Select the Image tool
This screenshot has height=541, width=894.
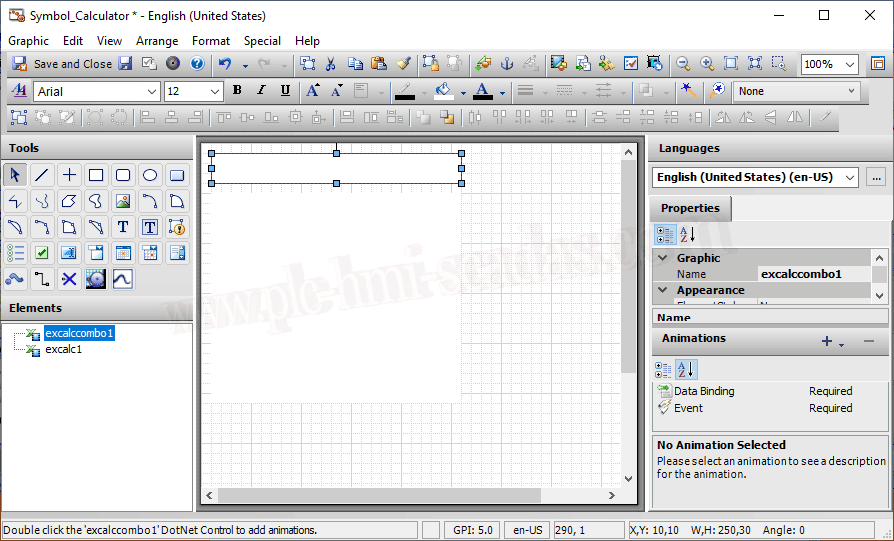coord(123,201)
